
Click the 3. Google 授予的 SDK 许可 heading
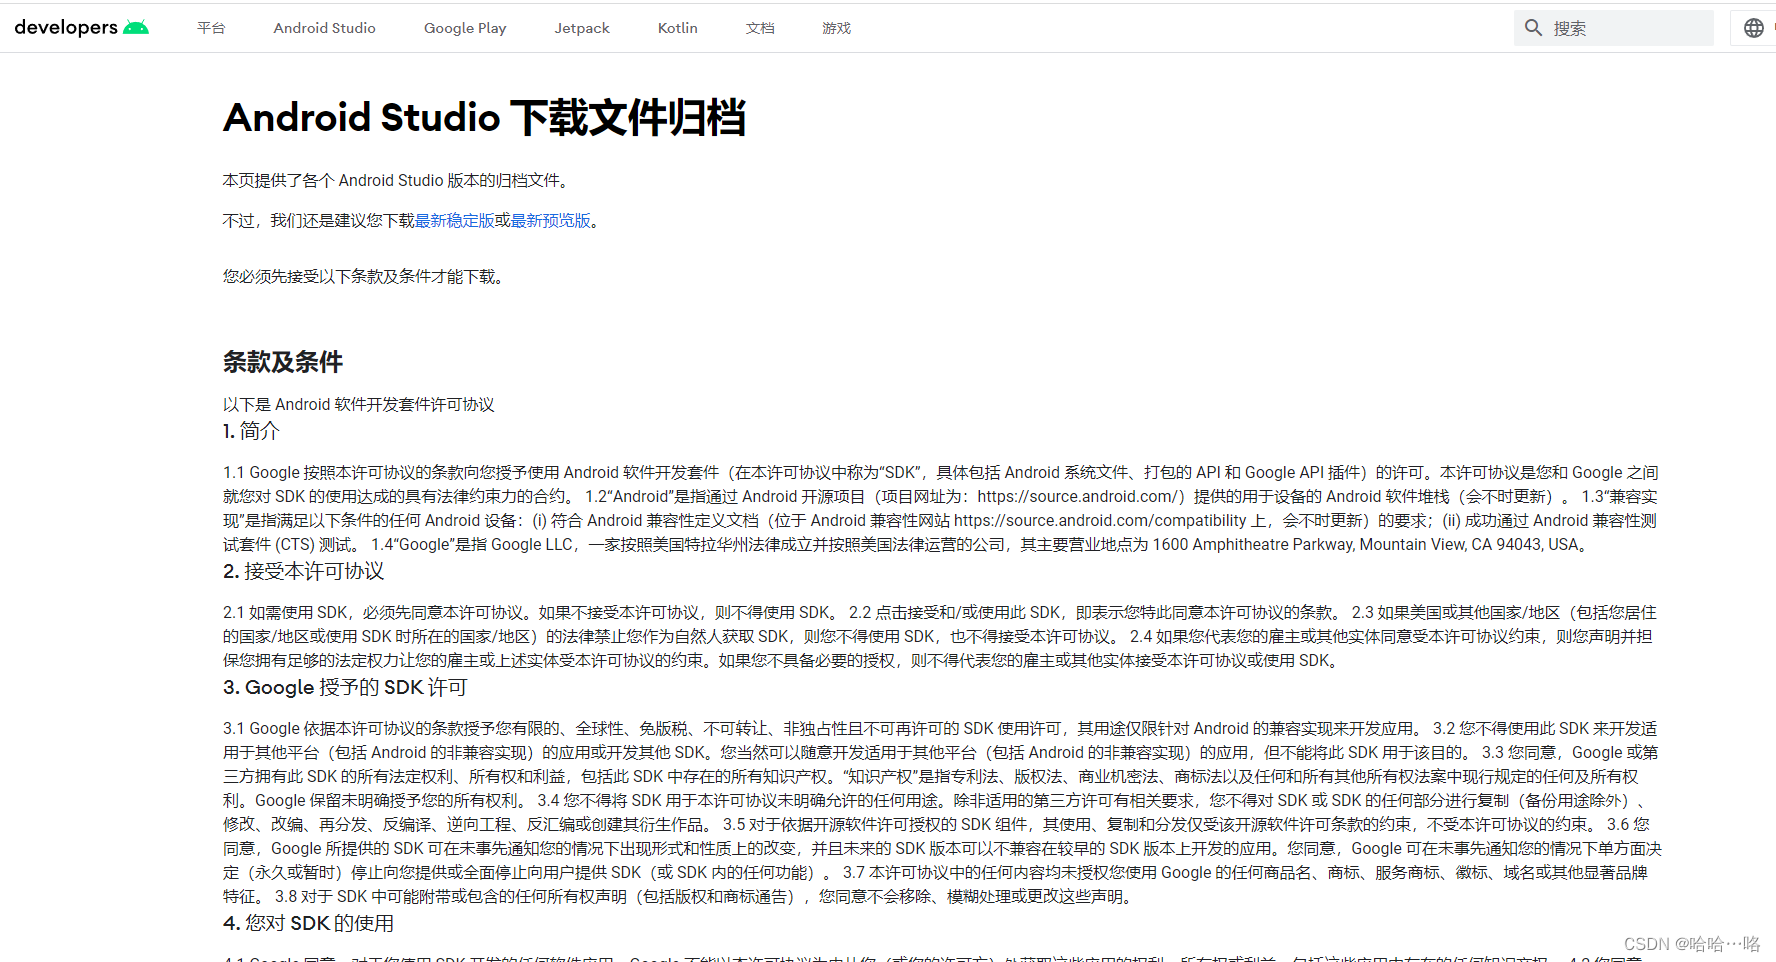[x=345, y=687]
